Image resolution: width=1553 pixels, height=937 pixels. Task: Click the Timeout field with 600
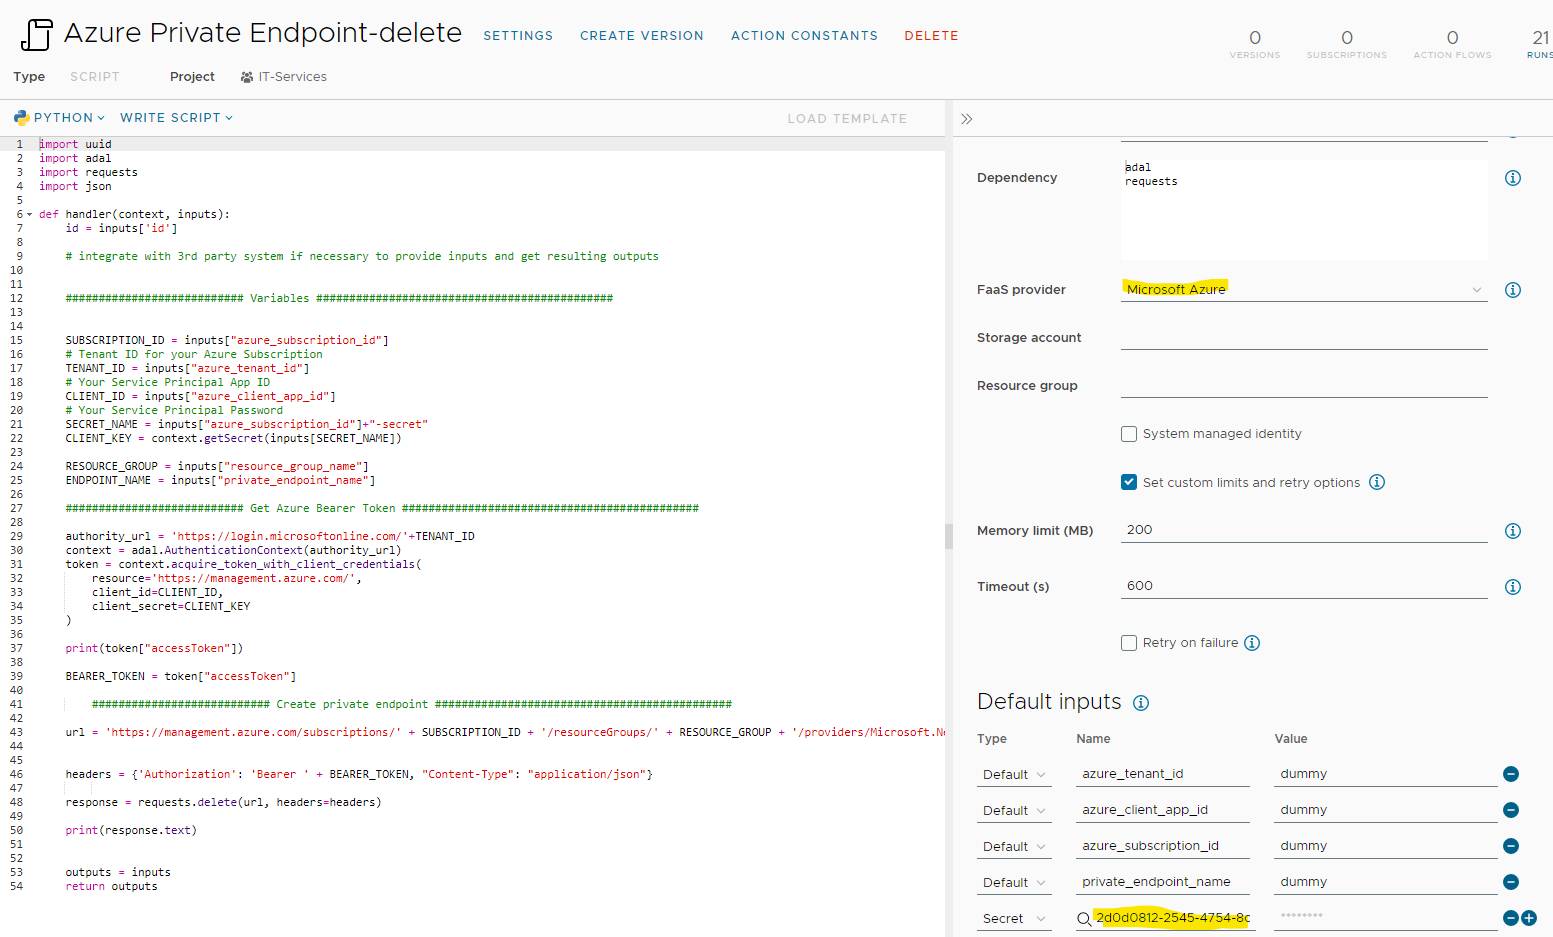click(x=1304, y=587)
